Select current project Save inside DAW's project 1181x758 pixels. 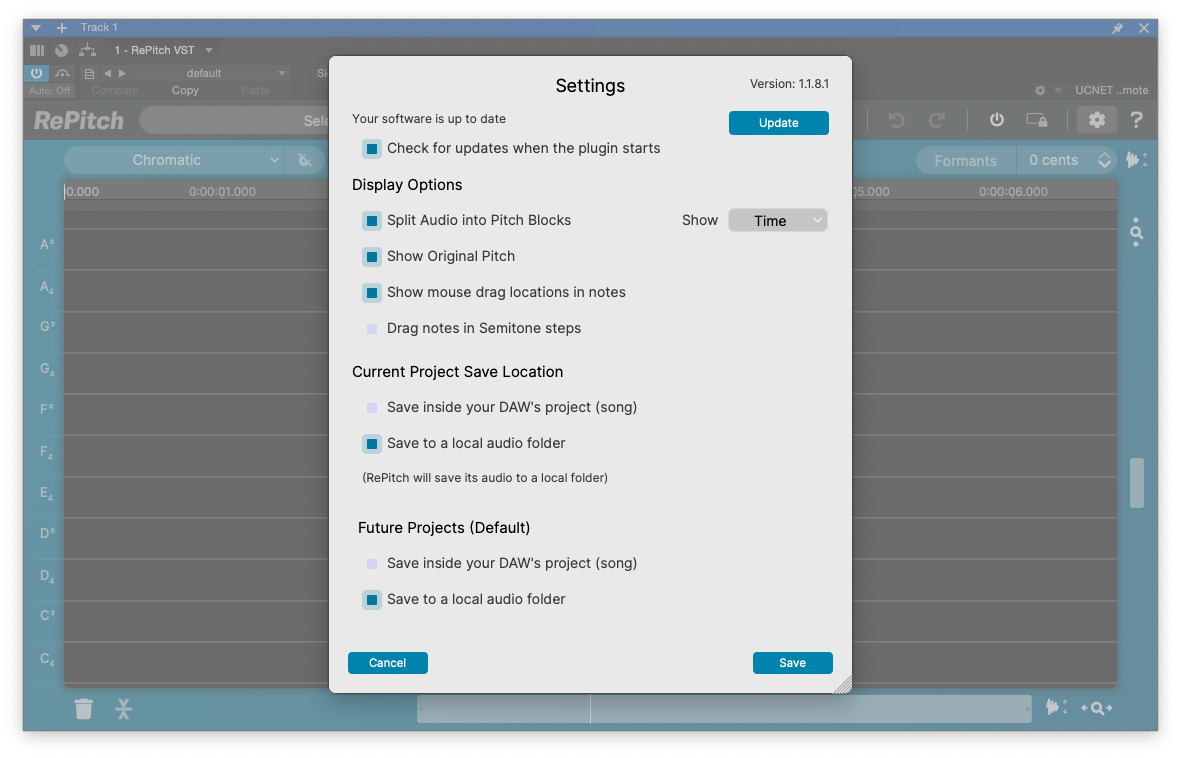[372, 408]
